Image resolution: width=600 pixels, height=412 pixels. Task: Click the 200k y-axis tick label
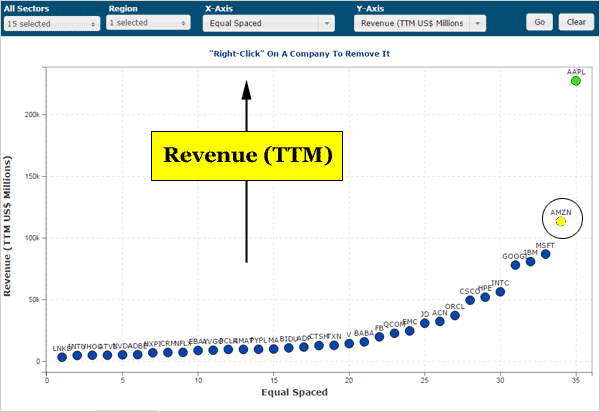(x=32, y=114)
